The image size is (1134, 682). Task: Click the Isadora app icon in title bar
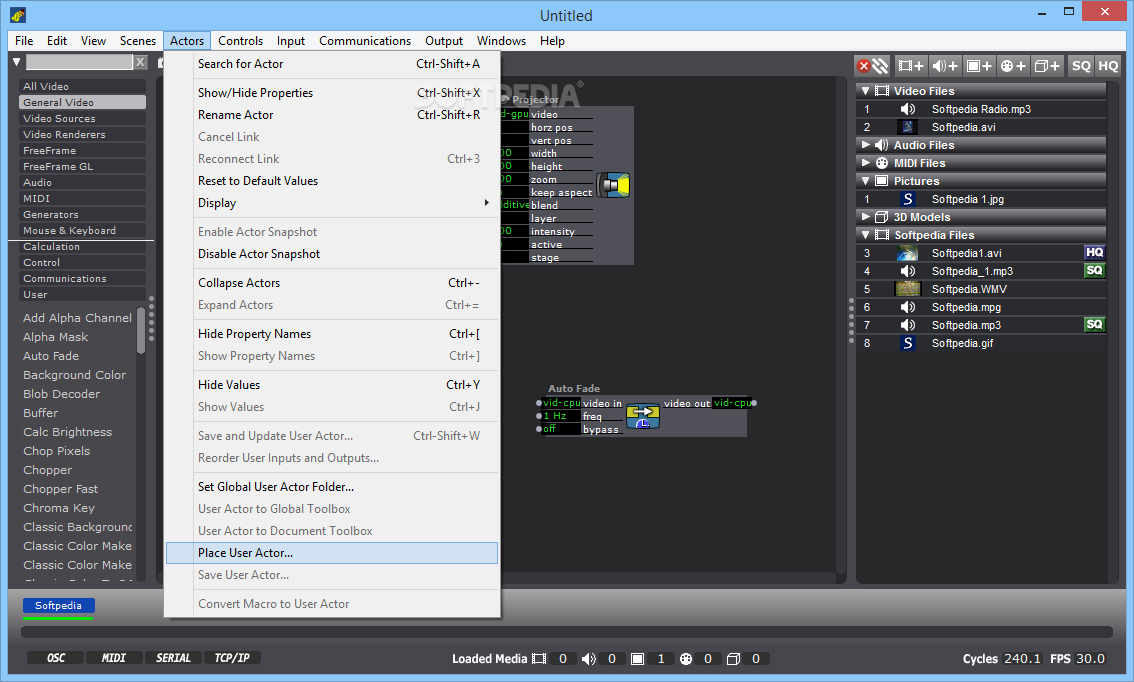coord(18,15)
